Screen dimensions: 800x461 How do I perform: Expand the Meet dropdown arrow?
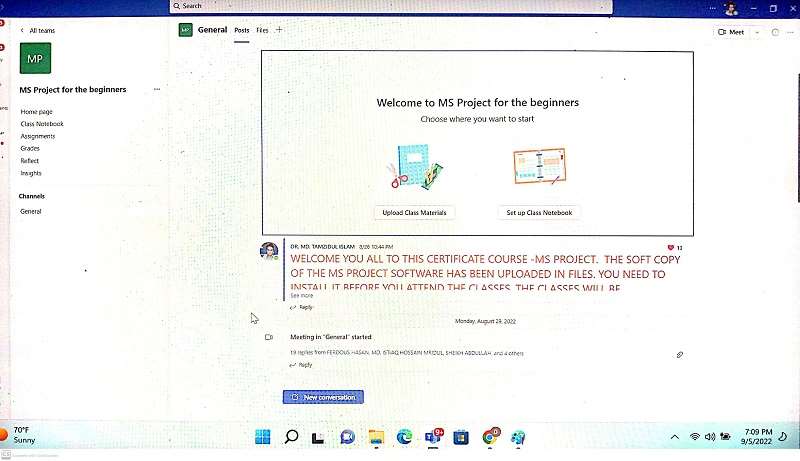[x=757, y=32]
